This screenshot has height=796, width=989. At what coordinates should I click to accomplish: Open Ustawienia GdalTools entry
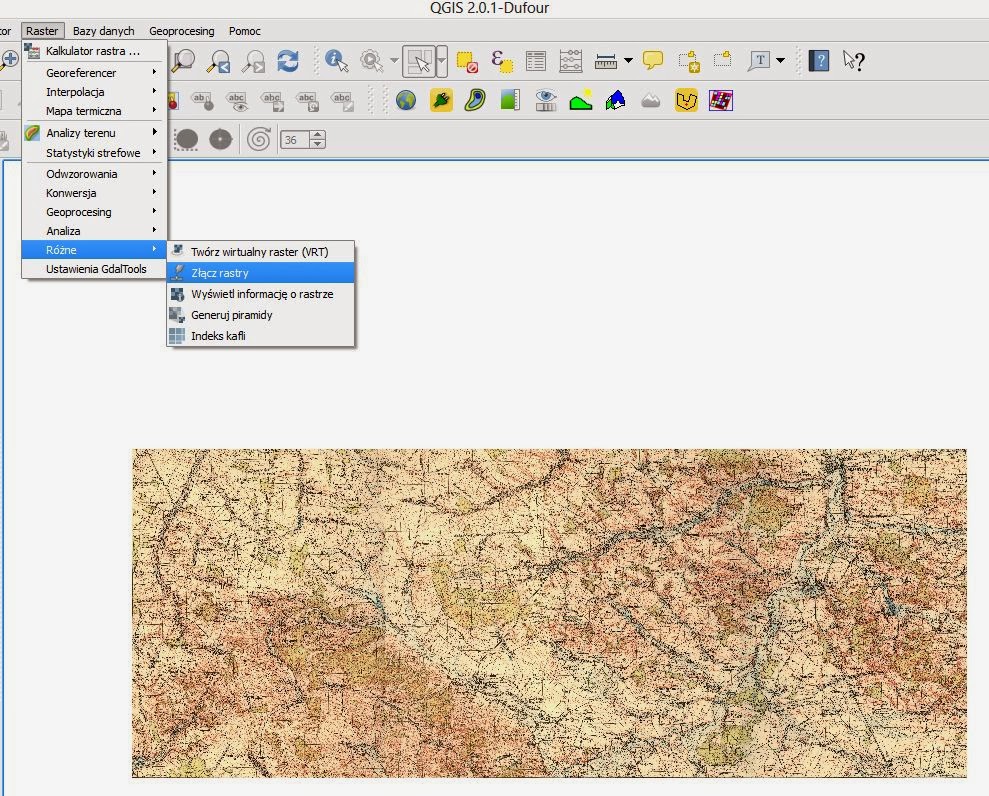96,269
